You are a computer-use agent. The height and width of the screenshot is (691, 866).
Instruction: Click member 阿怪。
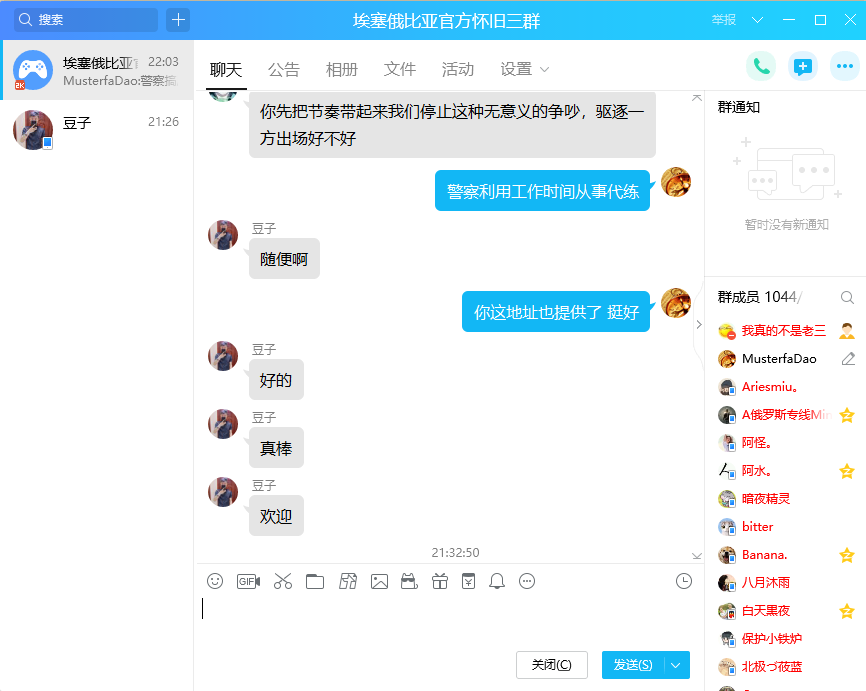pyautogui.click(x=756, y=443)
